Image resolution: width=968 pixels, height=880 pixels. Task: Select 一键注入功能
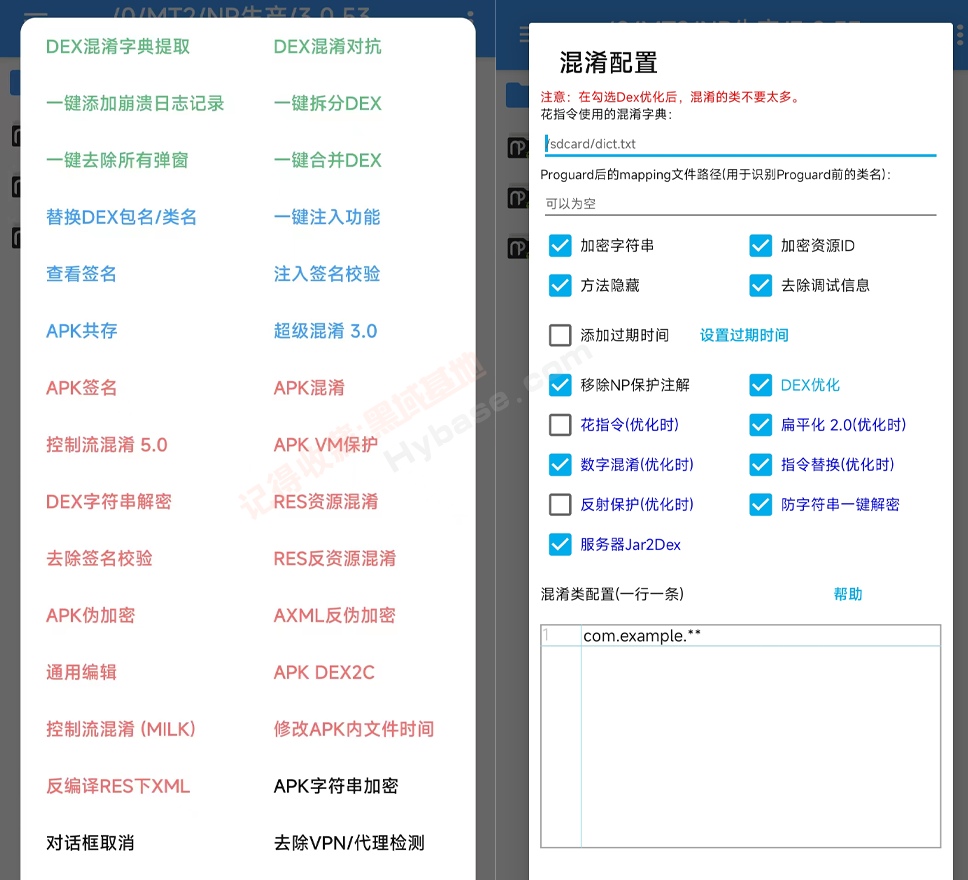tap(327, 217)
